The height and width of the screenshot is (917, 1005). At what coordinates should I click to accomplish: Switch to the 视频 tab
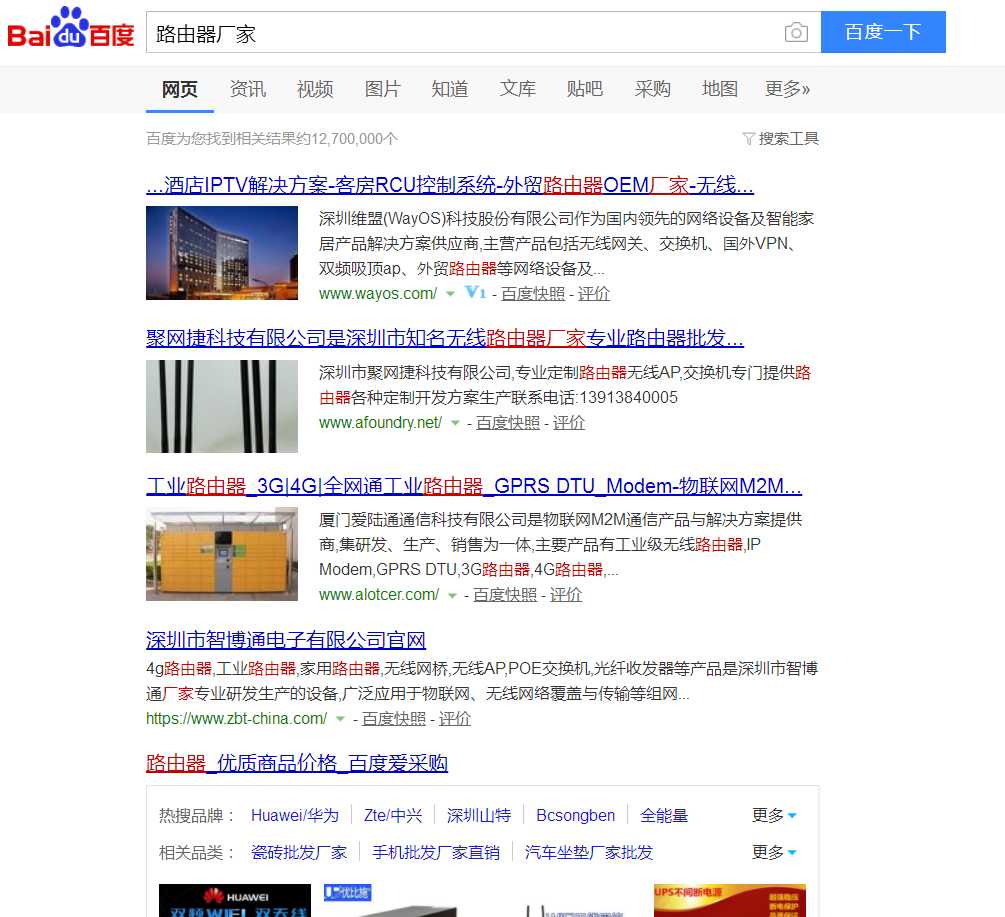315,89
